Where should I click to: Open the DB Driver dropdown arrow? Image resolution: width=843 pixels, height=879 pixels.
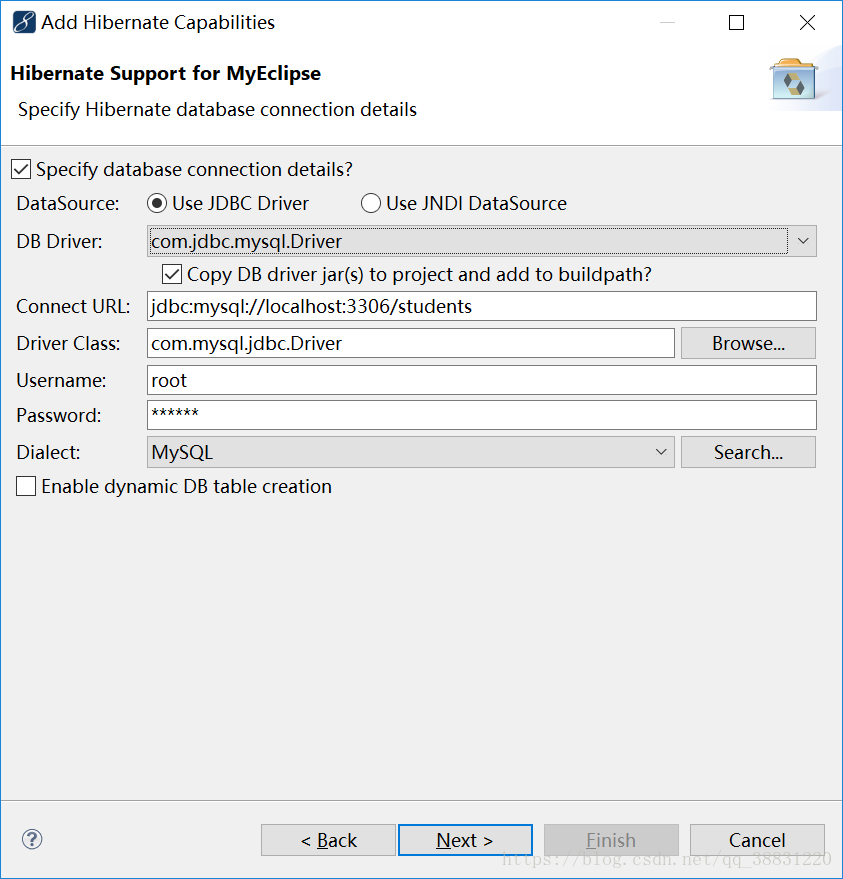(x=803, y=241)
